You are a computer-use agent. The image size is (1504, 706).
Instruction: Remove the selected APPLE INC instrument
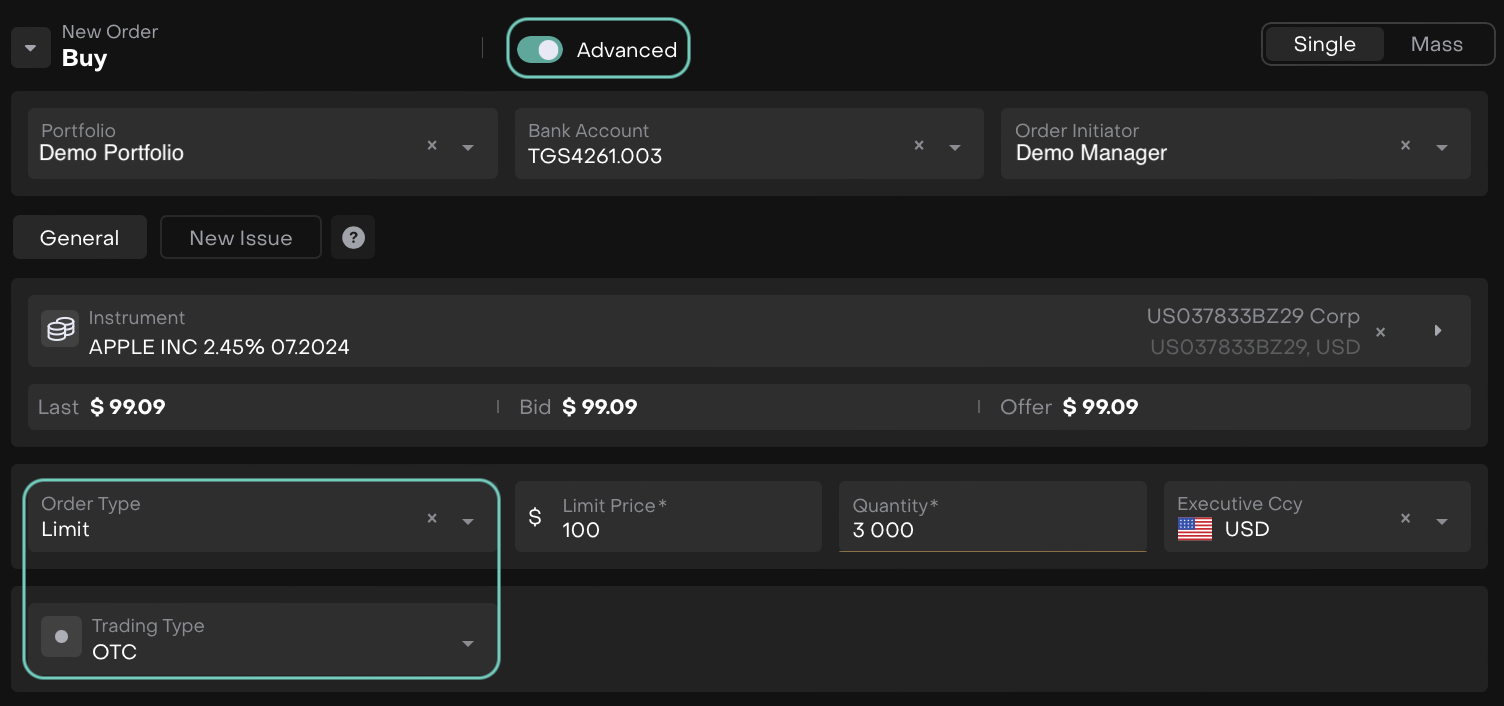pos(1380,332)
